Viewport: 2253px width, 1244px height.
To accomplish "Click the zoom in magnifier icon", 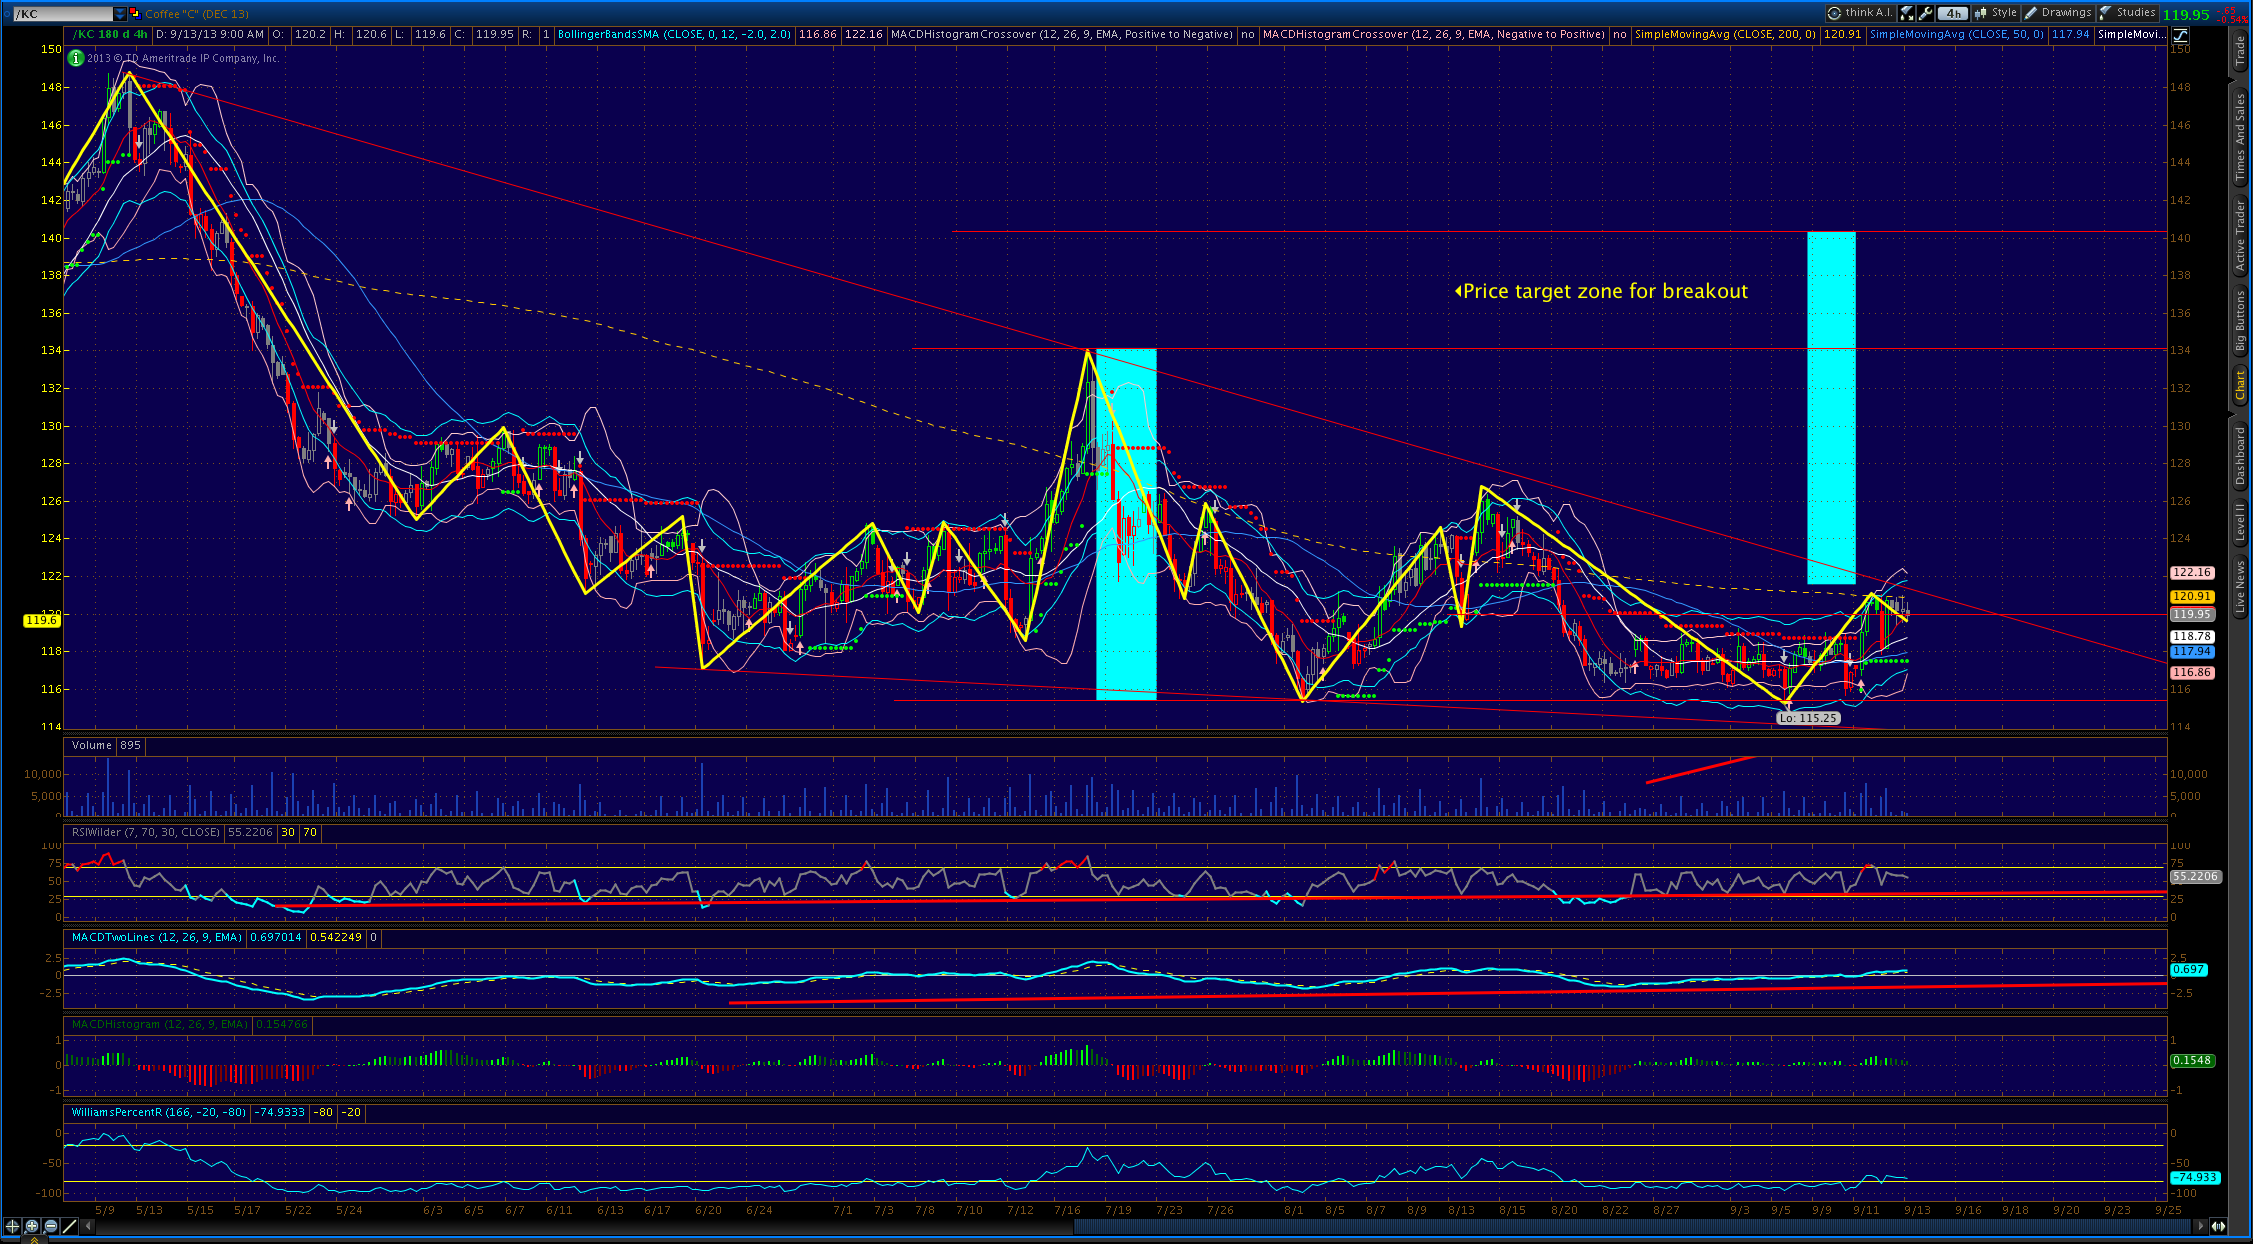I will pos(32,1226).
